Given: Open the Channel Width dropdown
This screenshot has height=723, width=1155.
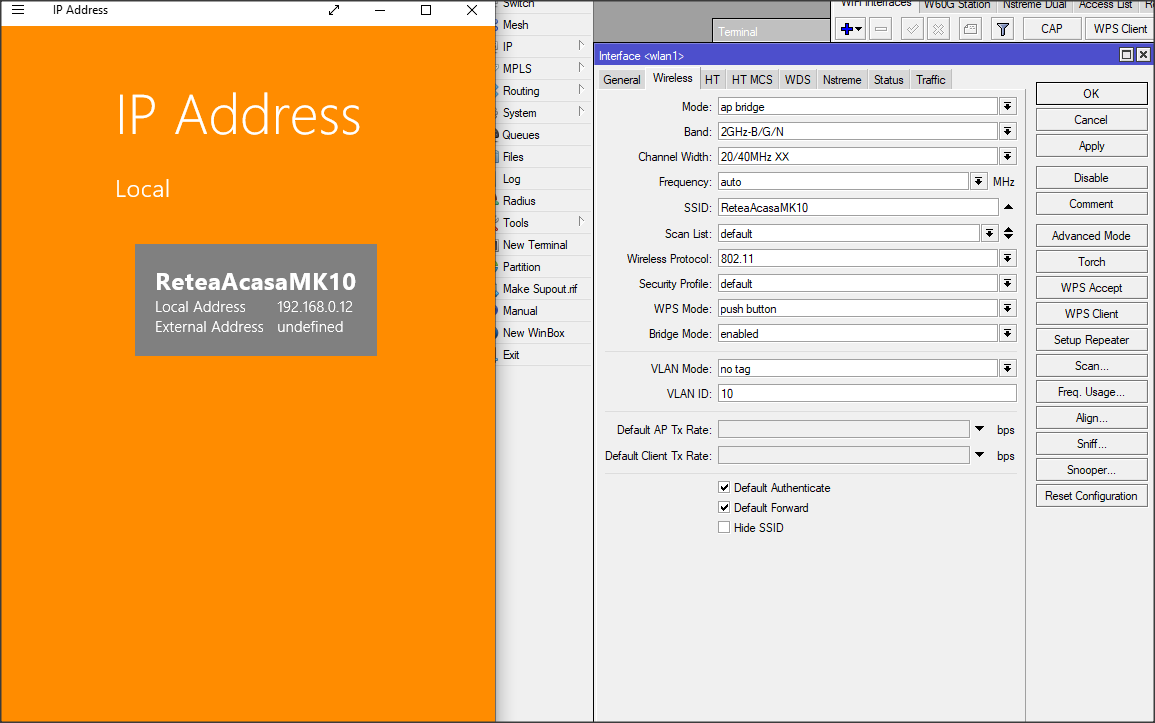Looking at the screenshot, I should [1008, 157].
